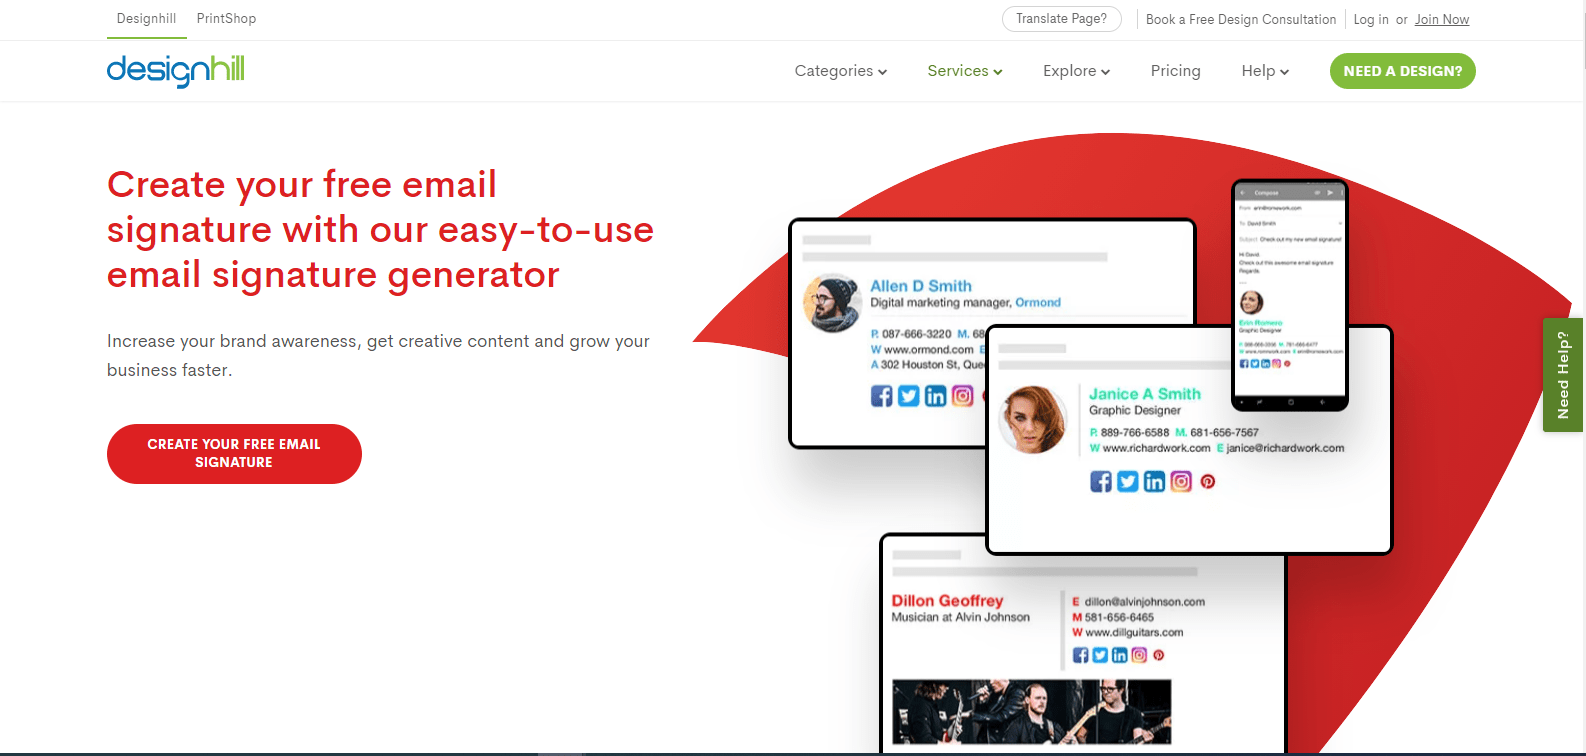Switch to the Designhill tab
This screenshot has height=756, width=1586.
pos(146,19)
